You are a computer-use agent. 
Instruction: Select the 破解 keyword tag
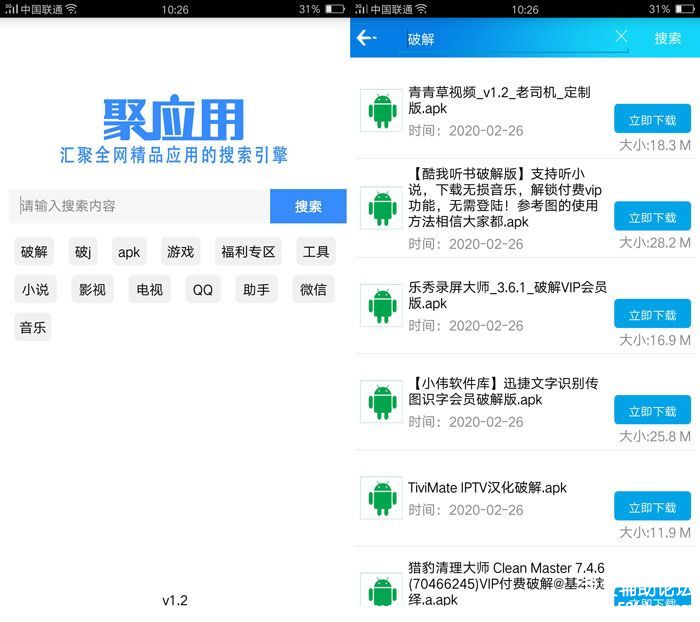pyautogui.click(x=34, y=251)
